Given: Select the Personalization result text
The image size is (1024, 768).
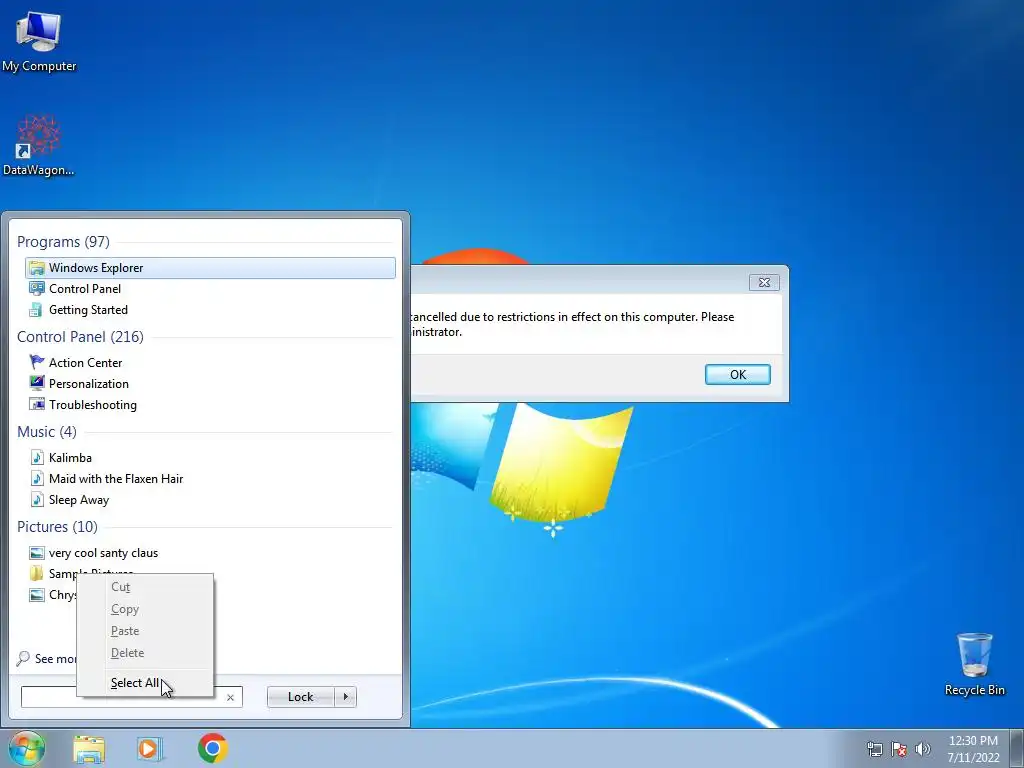Looking at the screenshot, I should pyautogui.click(x=89, y=383).
